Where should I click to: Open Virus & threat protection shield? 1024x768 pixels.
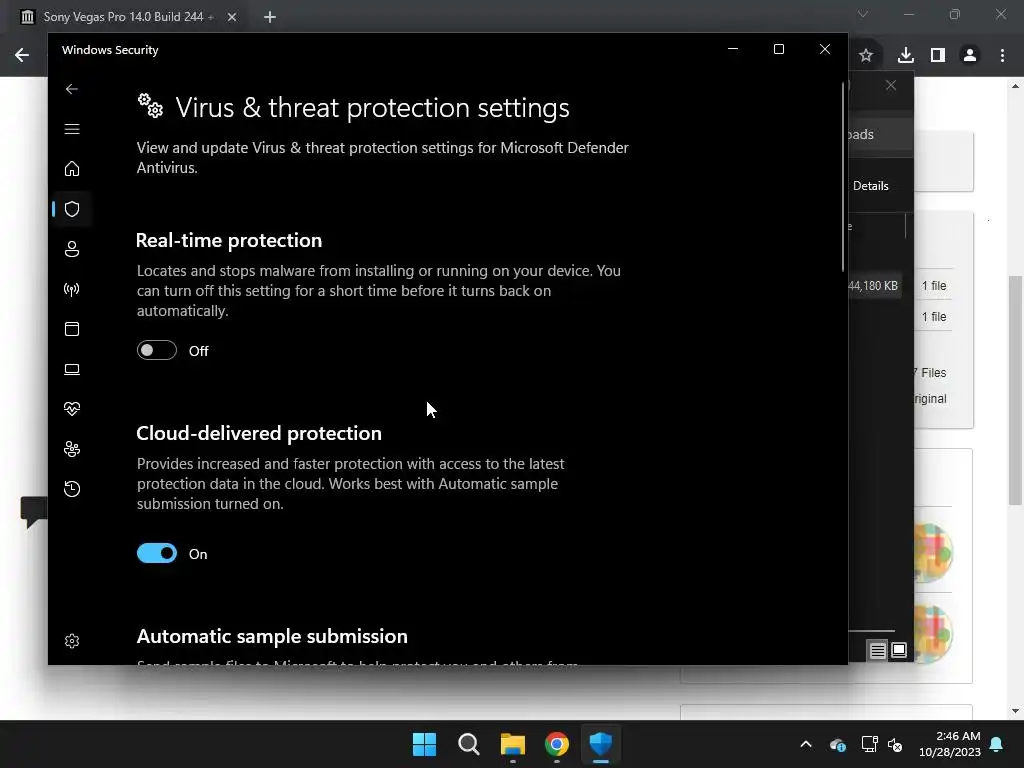(72, 209)
